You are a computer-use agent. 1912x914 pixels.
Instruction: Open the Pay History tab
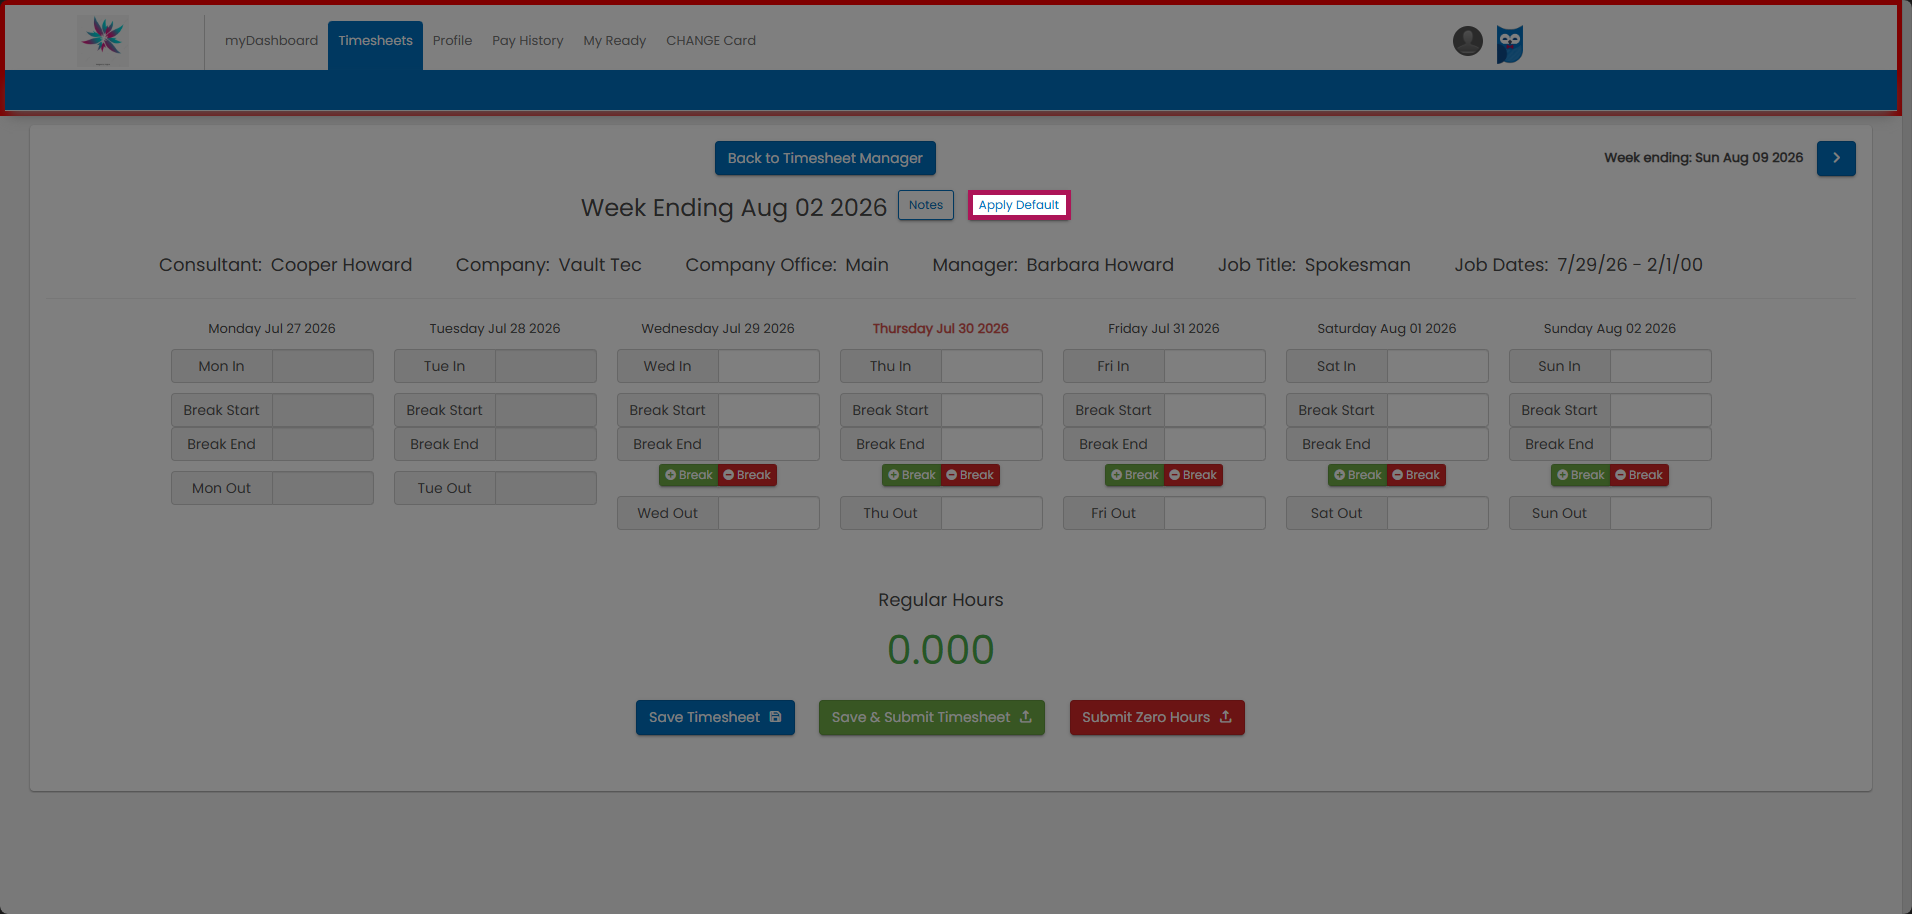(x=528, y=41)
